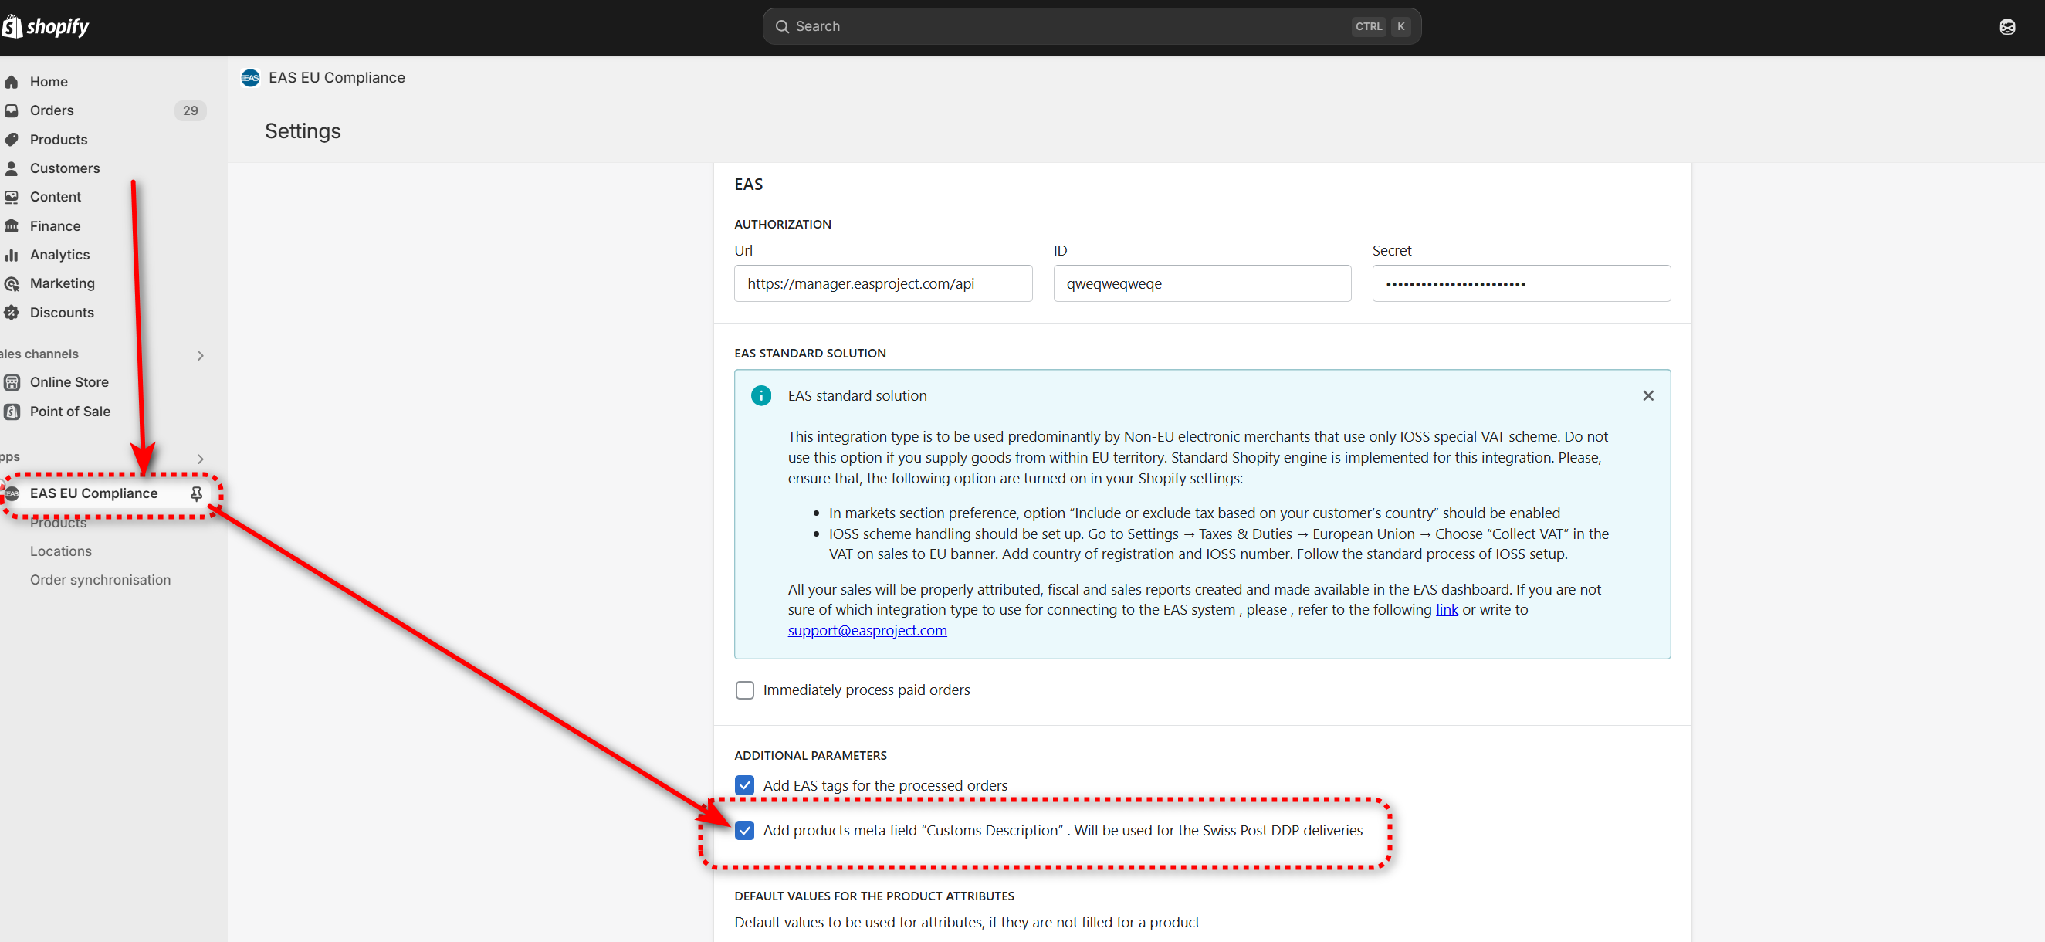Click the CTRL K shortcut hint
Screen dimensions: 2045x942
coord(1382,27)
